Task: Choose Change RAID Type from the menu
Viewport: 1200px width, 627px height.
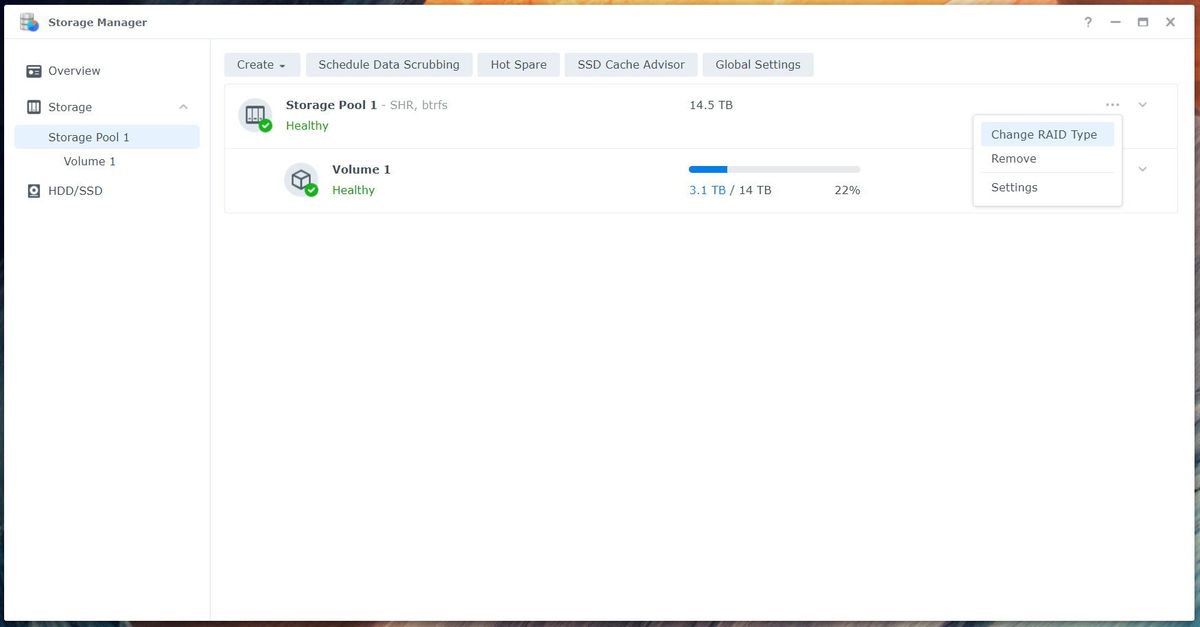Action: (1046, 133)
